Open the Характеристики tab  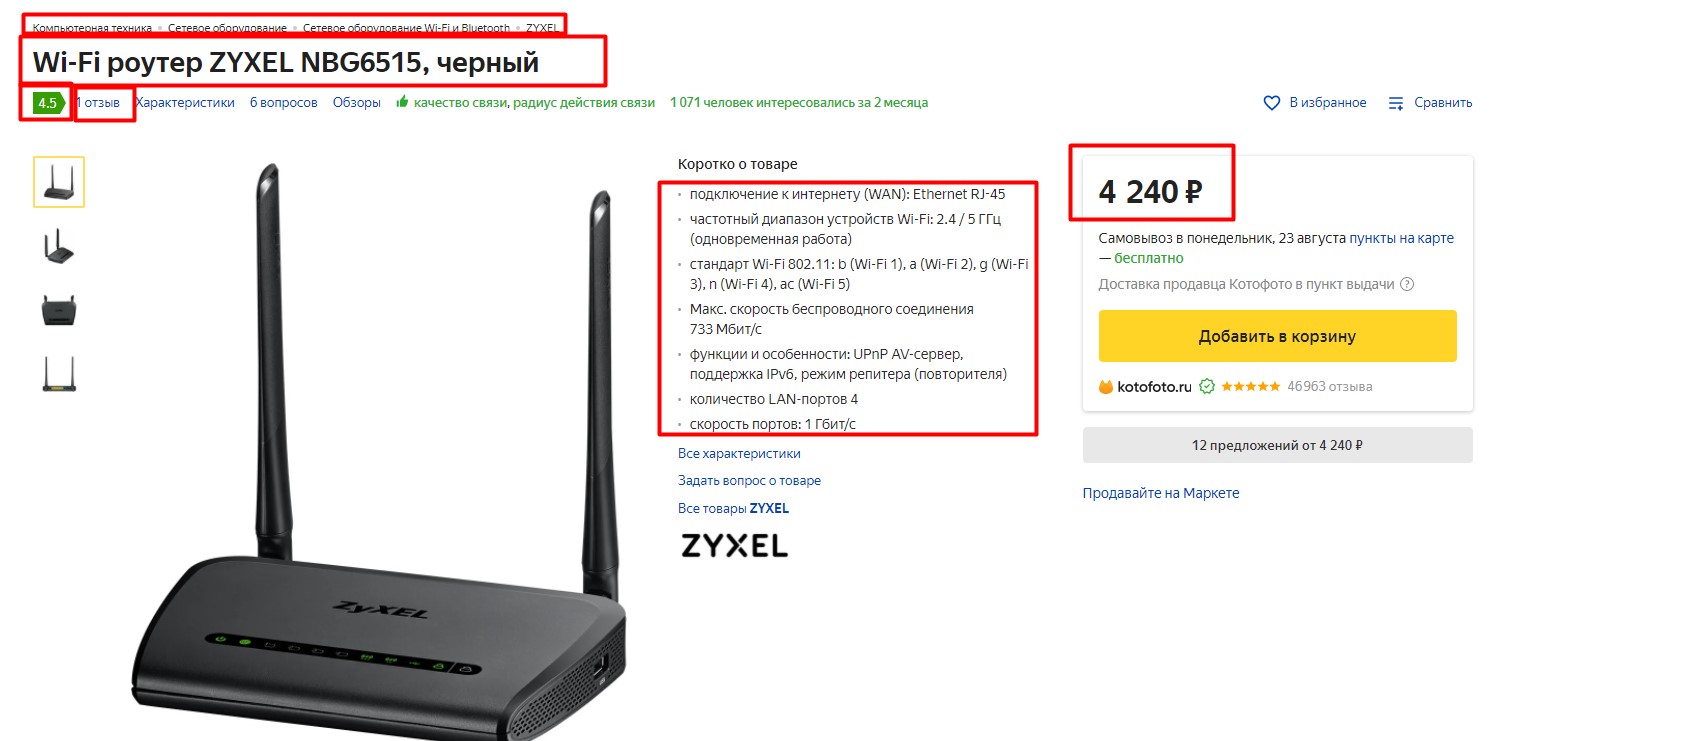click(x=185, y=102)
